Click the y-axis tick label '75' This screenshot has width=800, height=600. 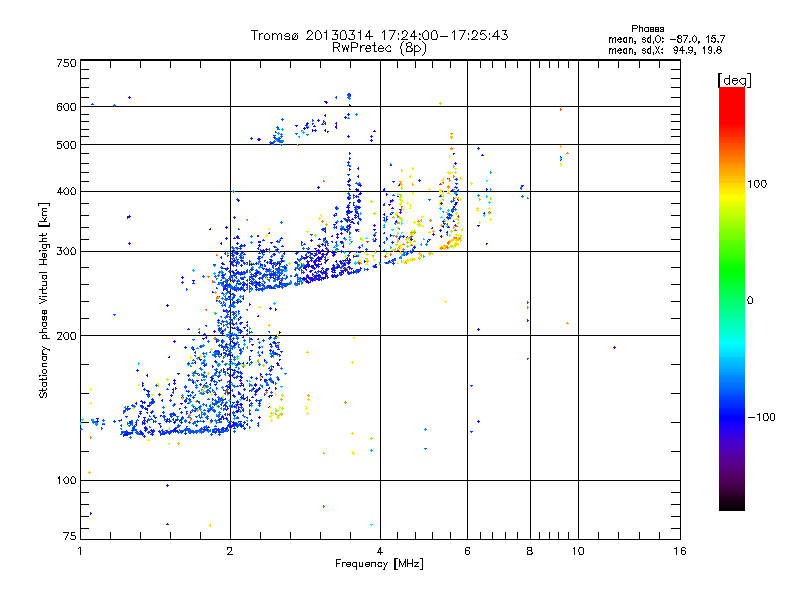69,536
